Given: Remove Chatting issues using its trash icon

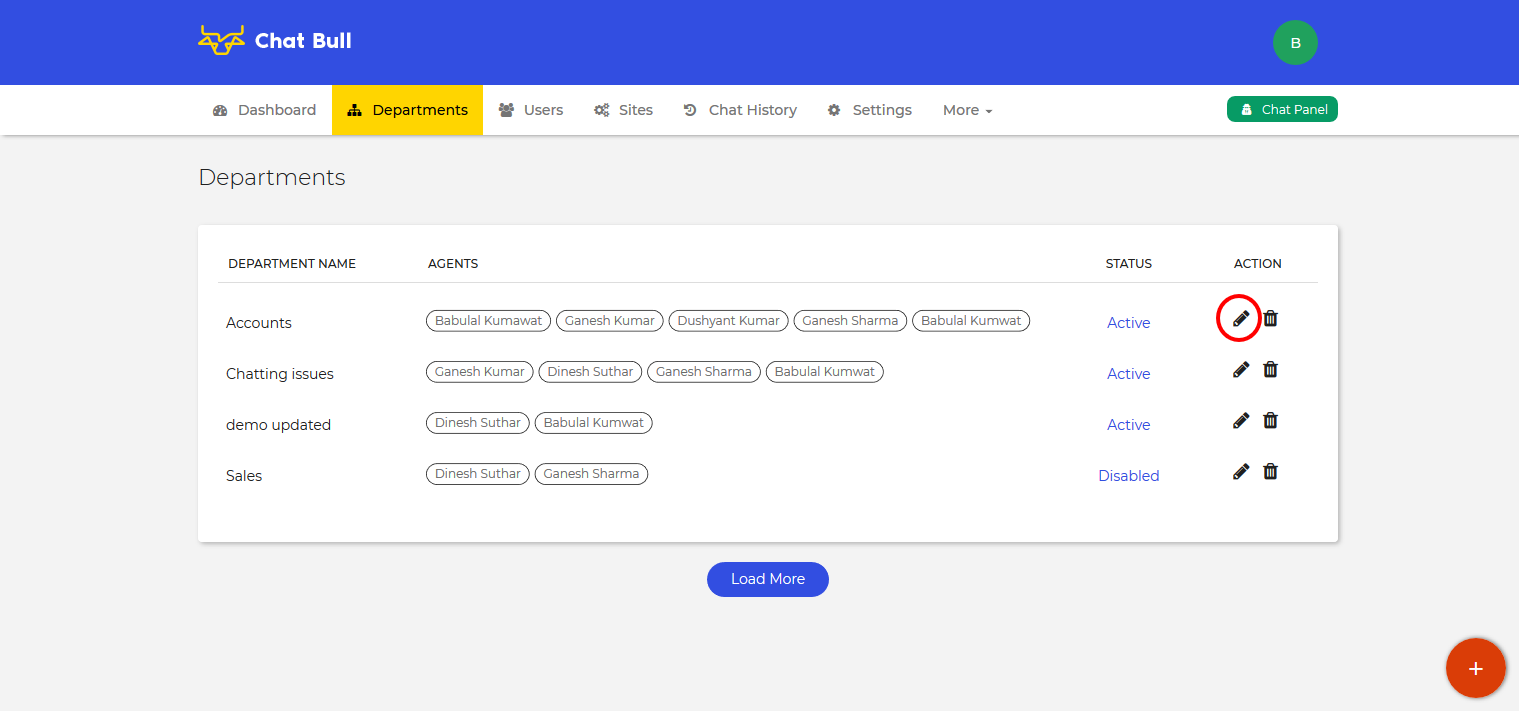Looking at the screenshot, I should pyautogui.click(x=1270, y=369).
